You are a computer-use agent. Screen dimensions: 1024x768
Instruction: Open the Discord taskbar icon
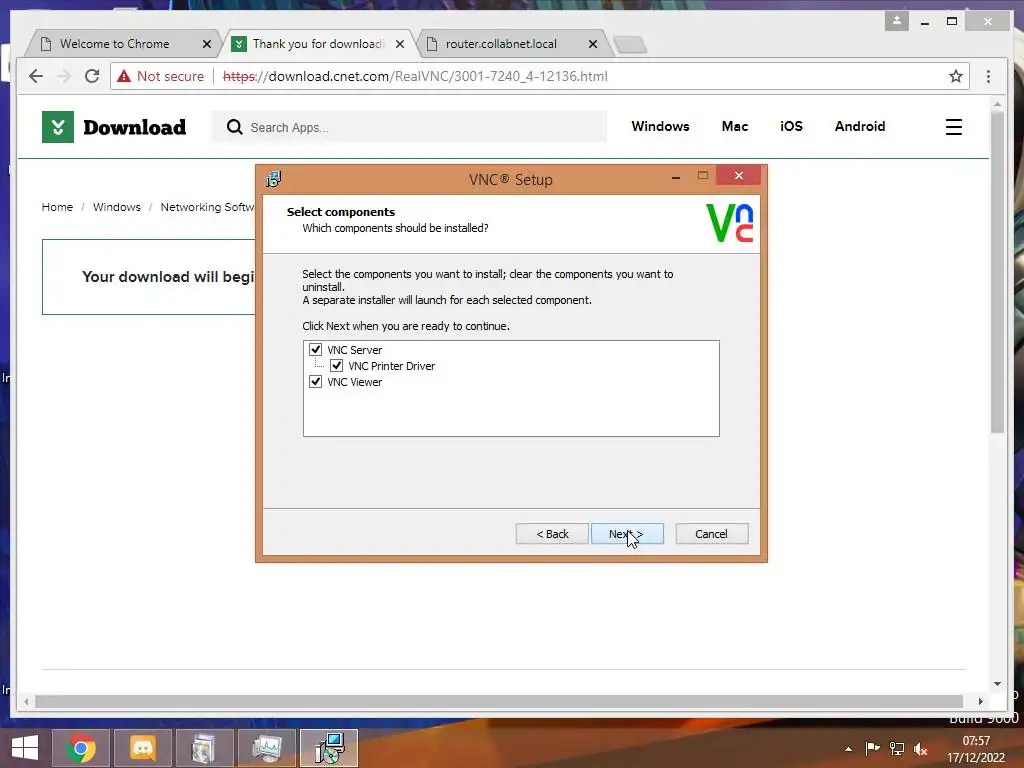[143, 748]
